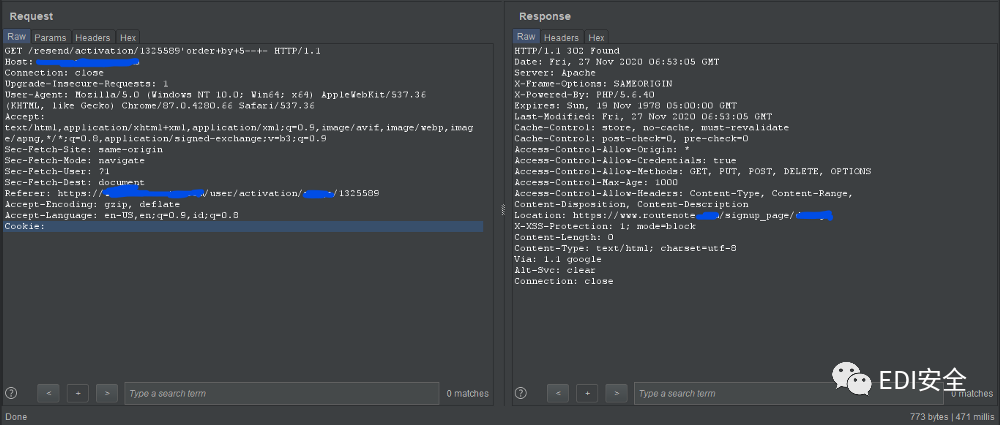Click the Access-Control-Allow-Headers line
Viewport: 1000px width, 425px height.
pyautogui.click(x=684, y=193)
